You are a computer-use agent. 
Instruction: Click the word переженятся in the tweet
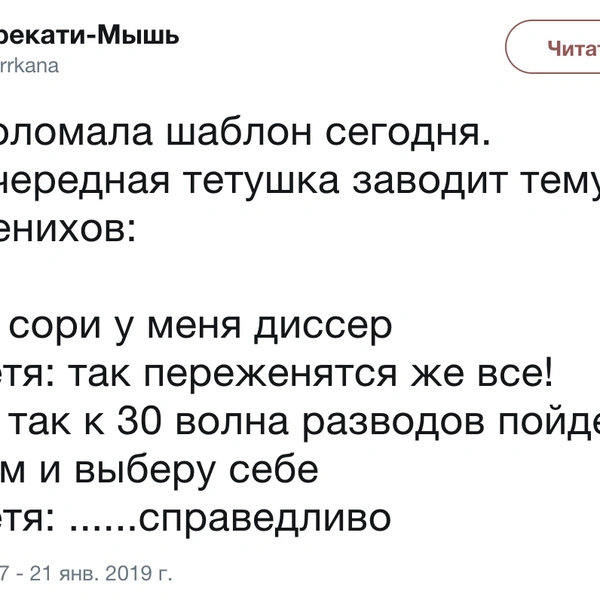271,375
